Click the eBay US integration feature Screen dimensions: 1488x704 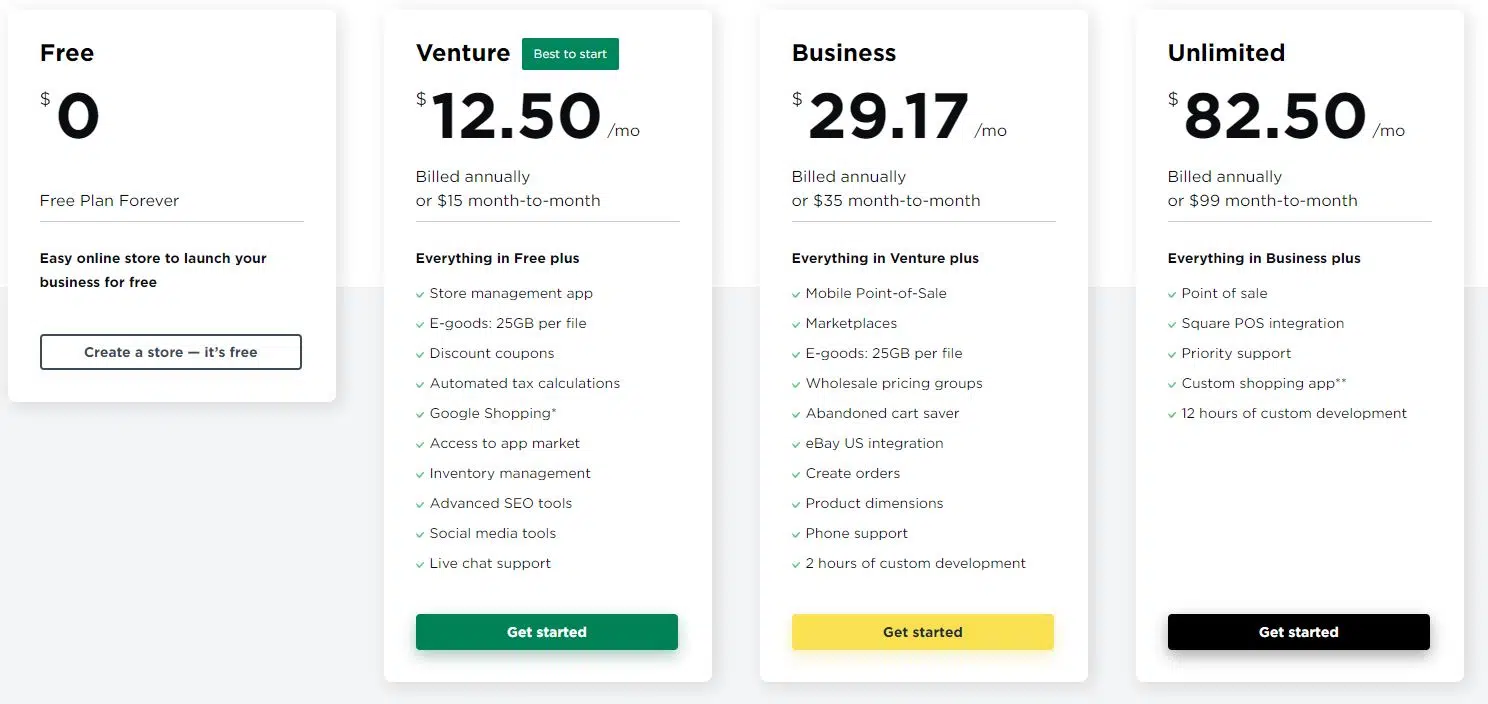coord(874,443)
